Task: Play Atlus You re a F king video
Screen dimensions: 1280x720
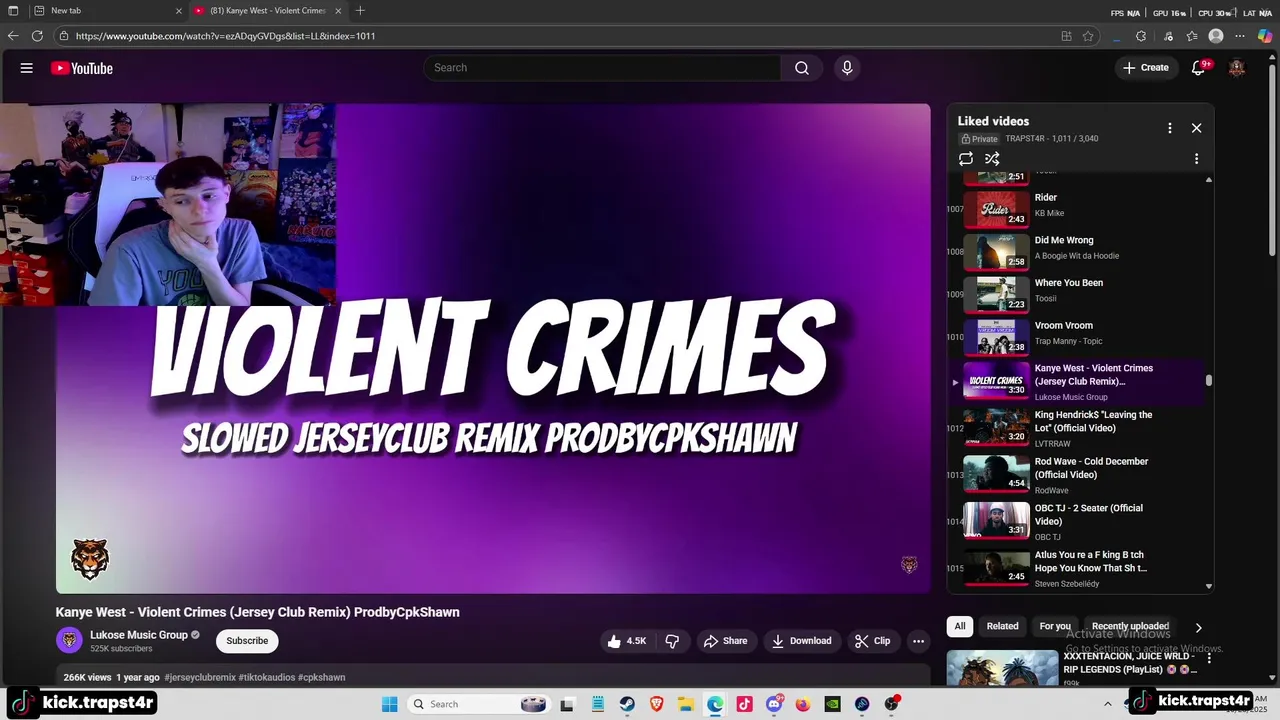Action: (1077, 568)
